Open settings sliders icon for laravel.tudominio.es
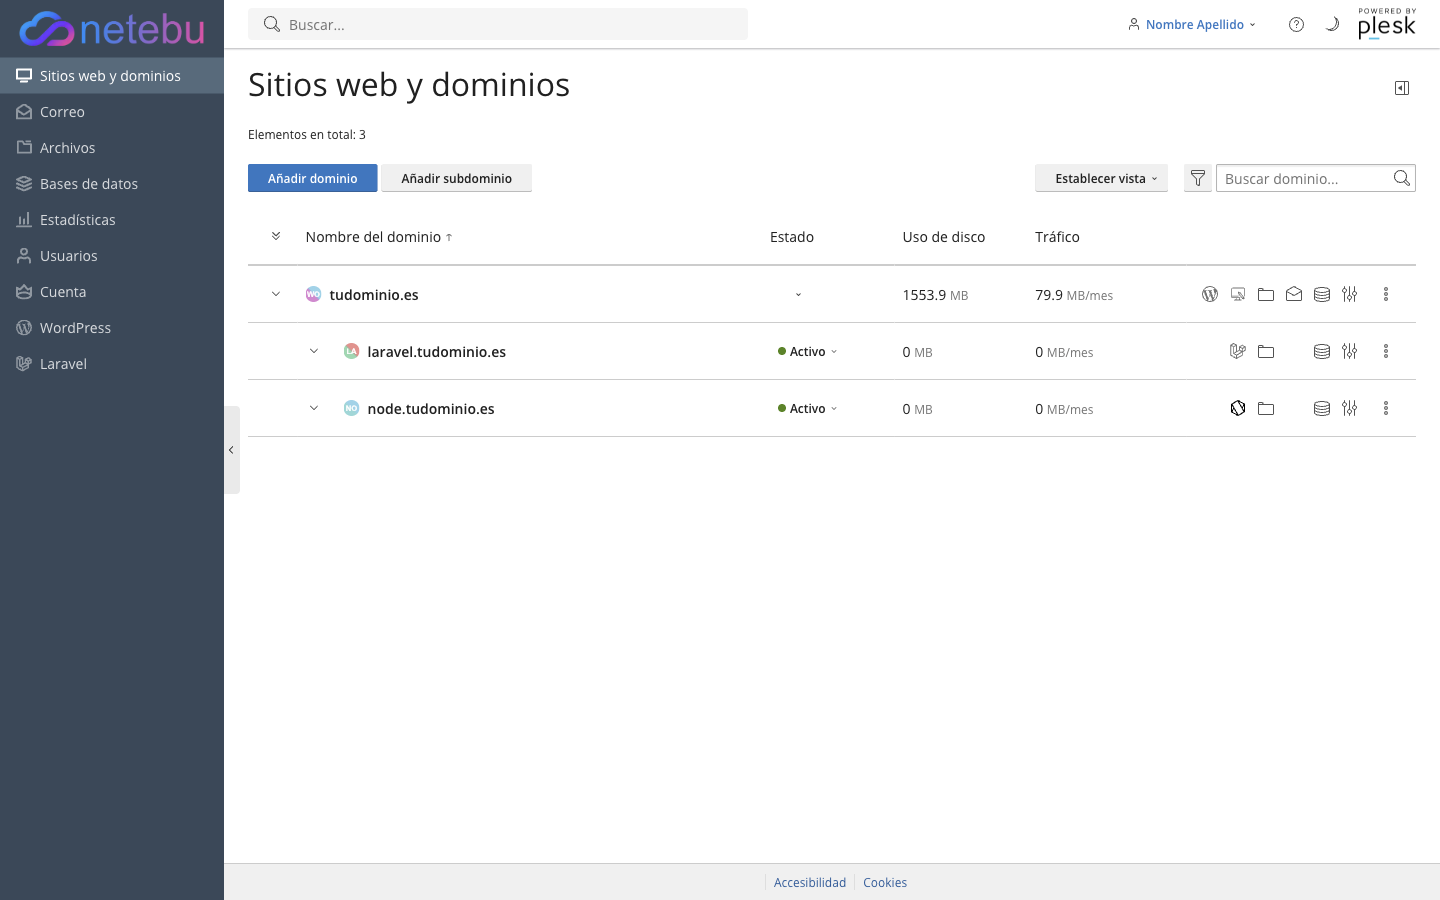This screenshot has height=900, width=1440. pyautogui.click(x=1350, y=351)
